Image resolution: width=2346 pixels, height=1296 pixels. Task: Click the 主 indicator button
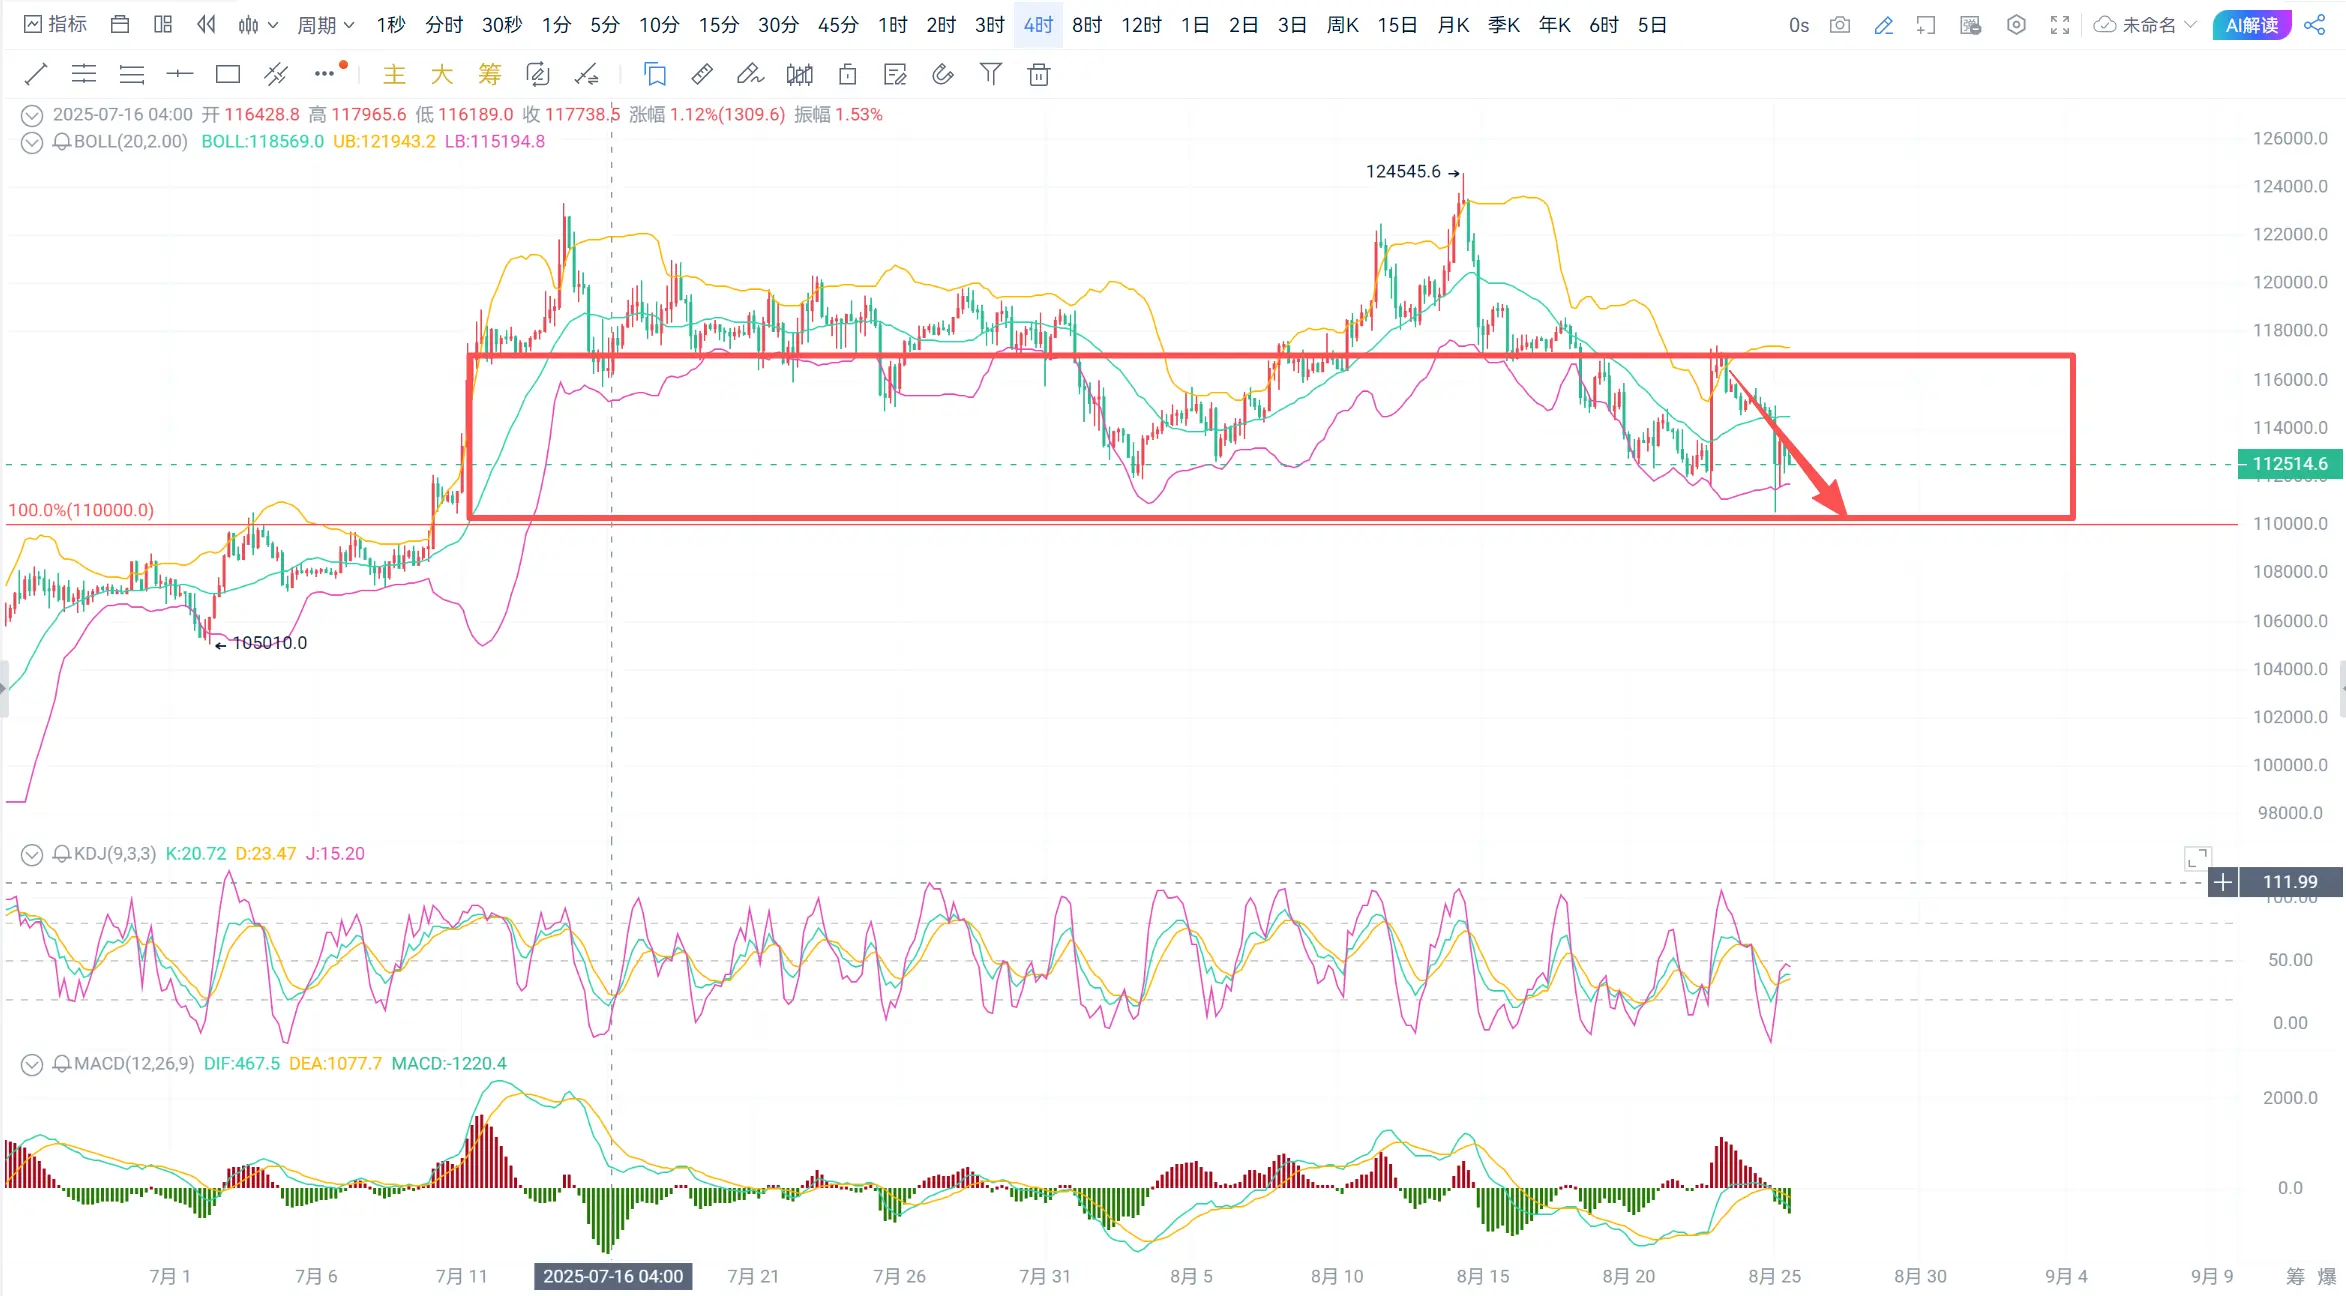[394, 74]
